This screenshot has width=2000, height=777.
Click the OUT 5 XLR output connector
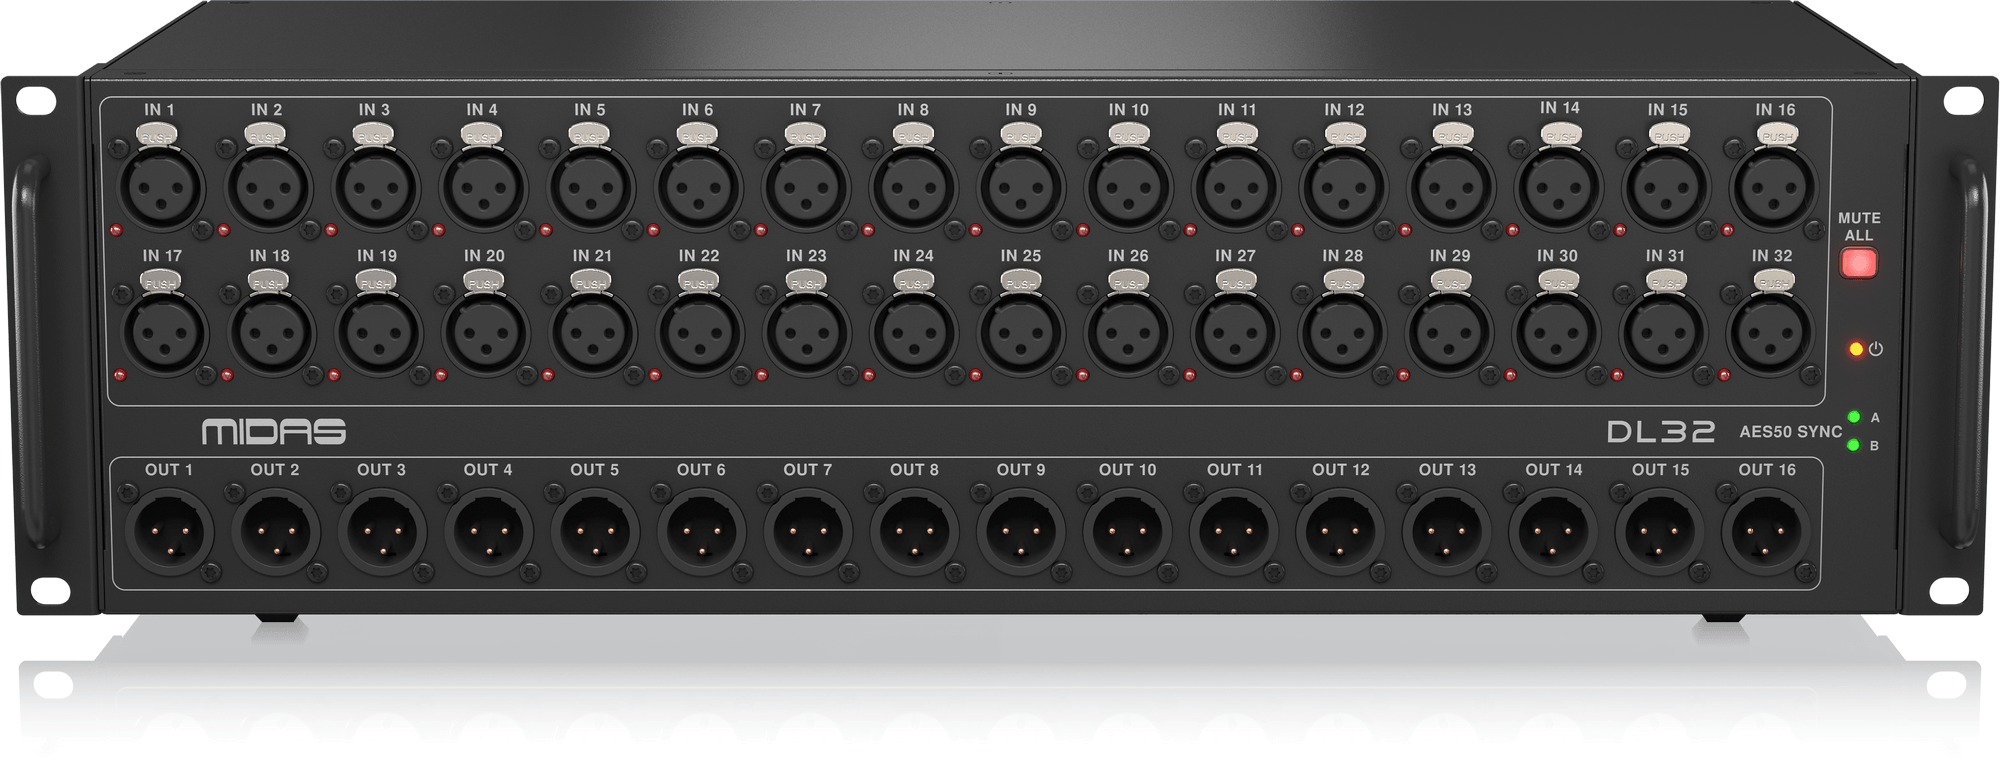click(x=595, y=531)
